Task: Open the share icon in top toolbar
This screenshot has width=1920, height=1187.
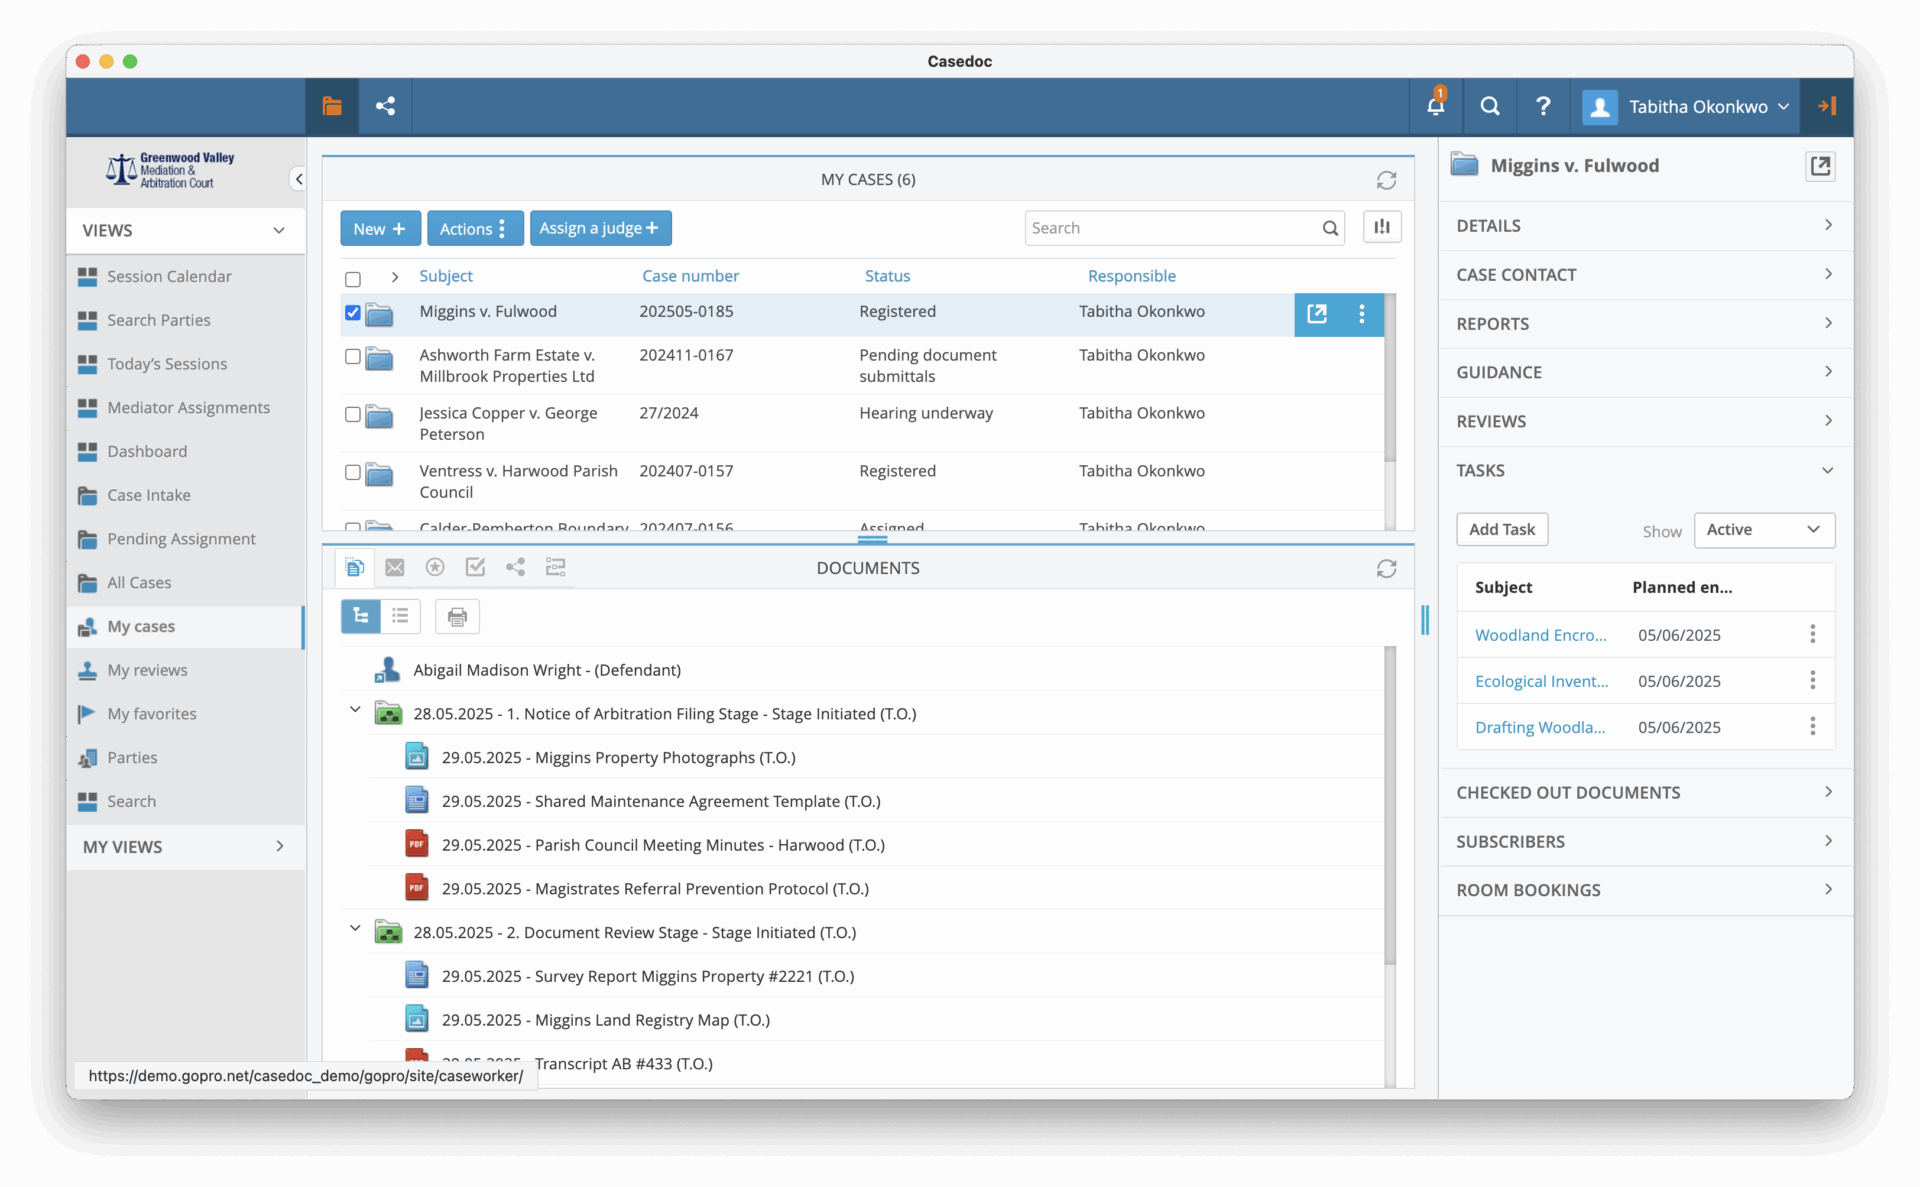Action: [385, 106]
